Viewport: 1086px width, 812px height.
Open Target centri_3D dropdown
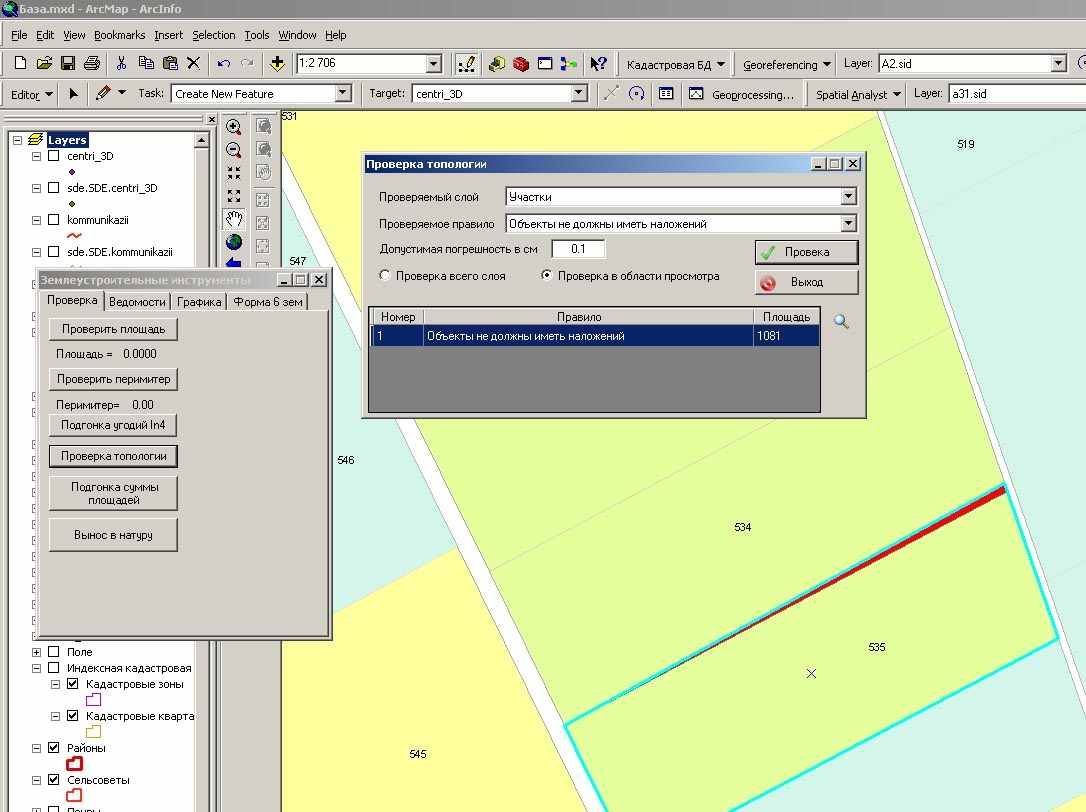(x=580, y=94)
